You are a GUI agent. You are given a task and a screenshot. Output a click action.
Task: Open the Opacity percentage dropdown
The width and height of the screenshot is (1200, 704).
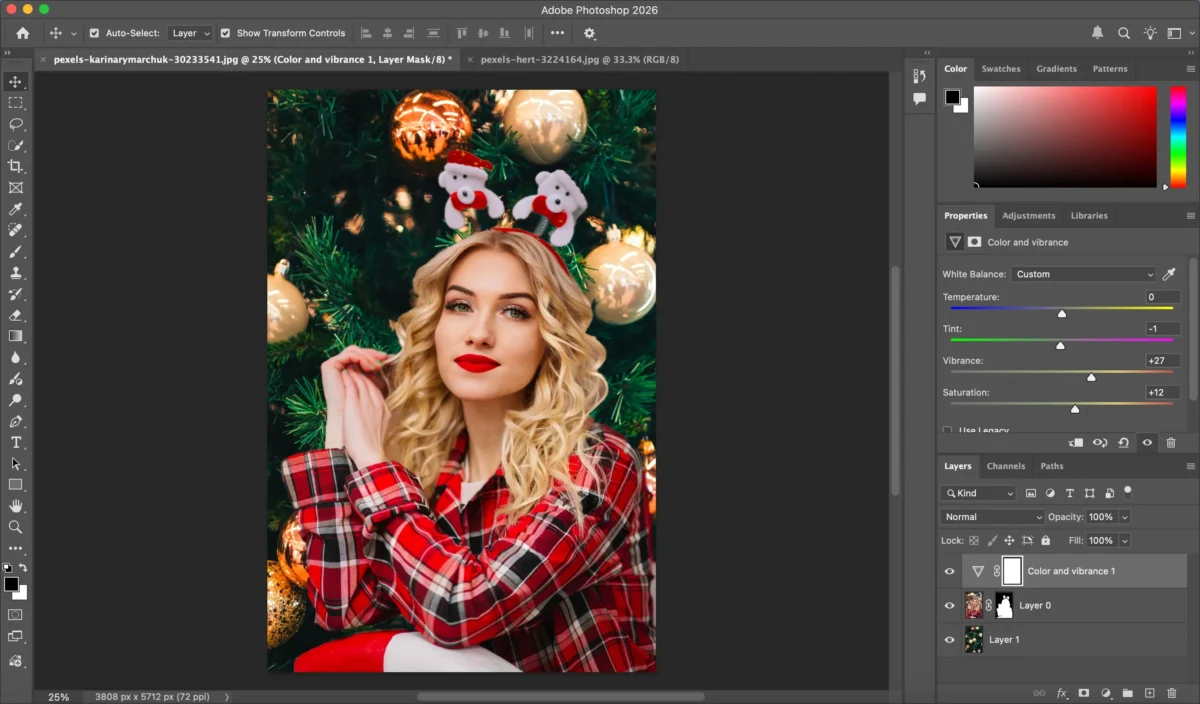click(x=1123, y=516)
